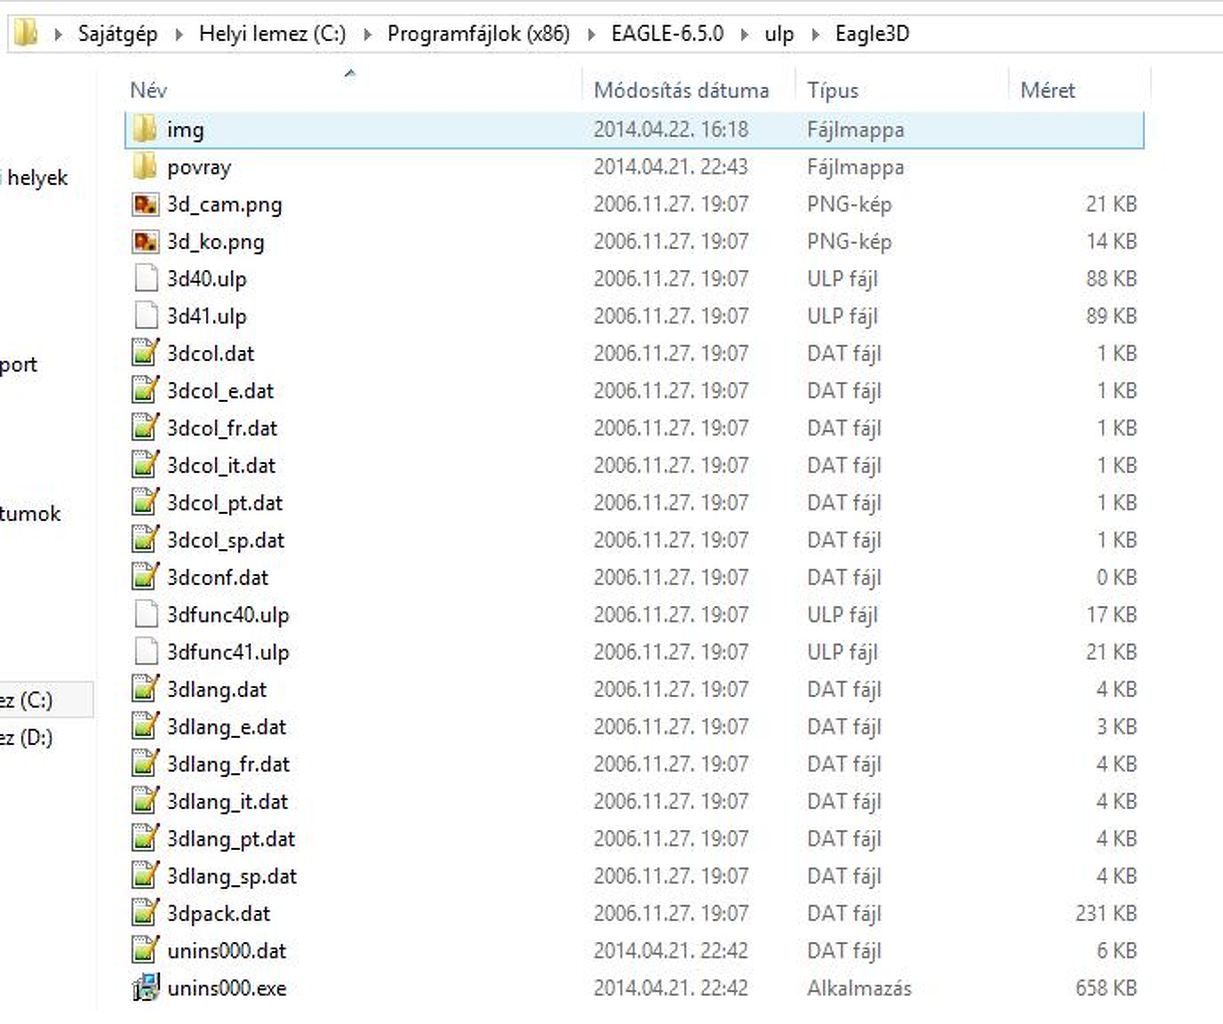This screenshot has width=1223, height=1024.
Task: Select the 3dpack.dat file name
Action: pos(218,913)
